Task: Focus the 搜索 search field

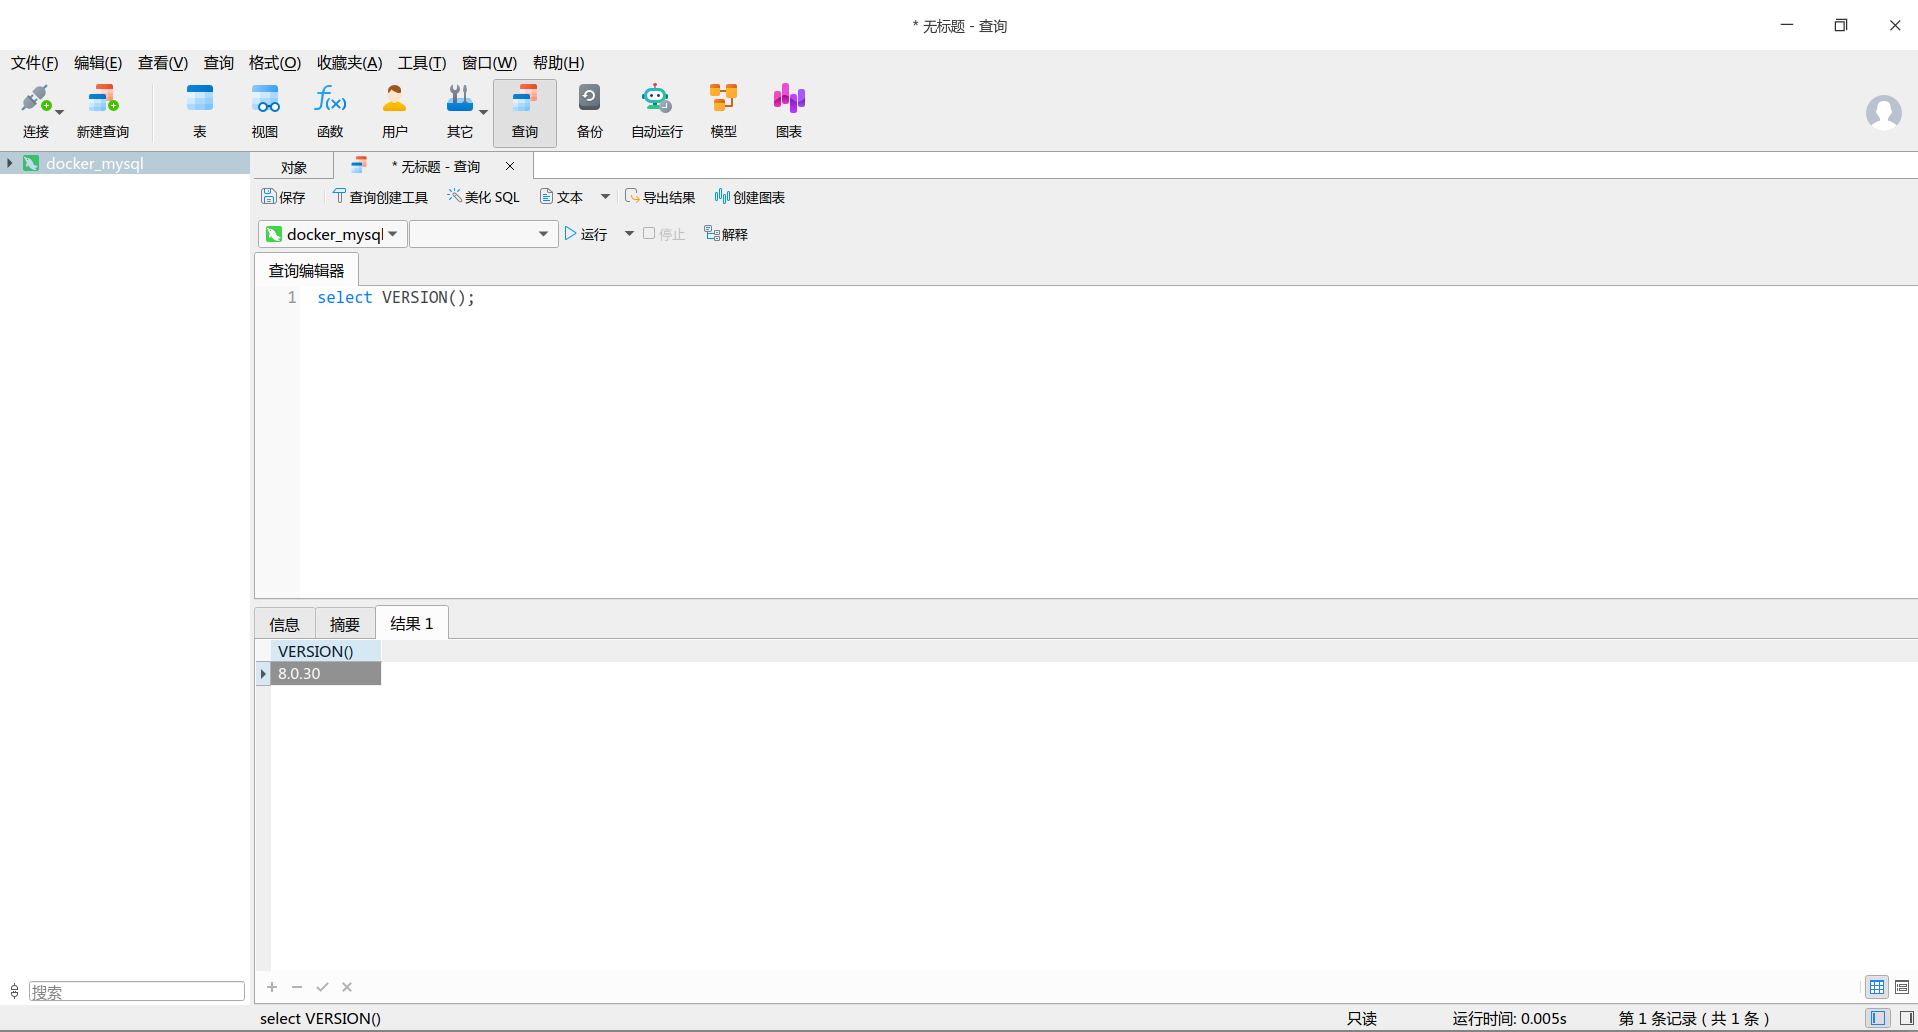Action: pyautogui.click(x=137, y=991)
